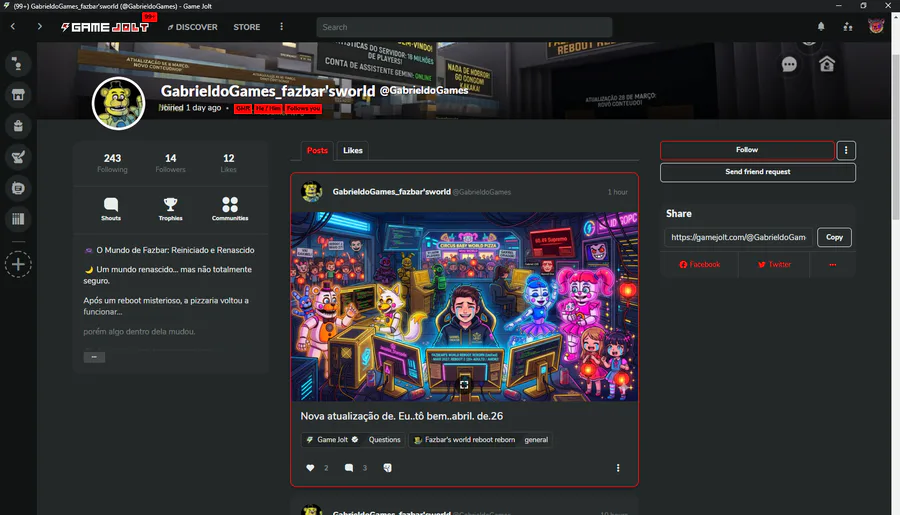Focus the Search field

pyautogui.click(x=464, y=27)
